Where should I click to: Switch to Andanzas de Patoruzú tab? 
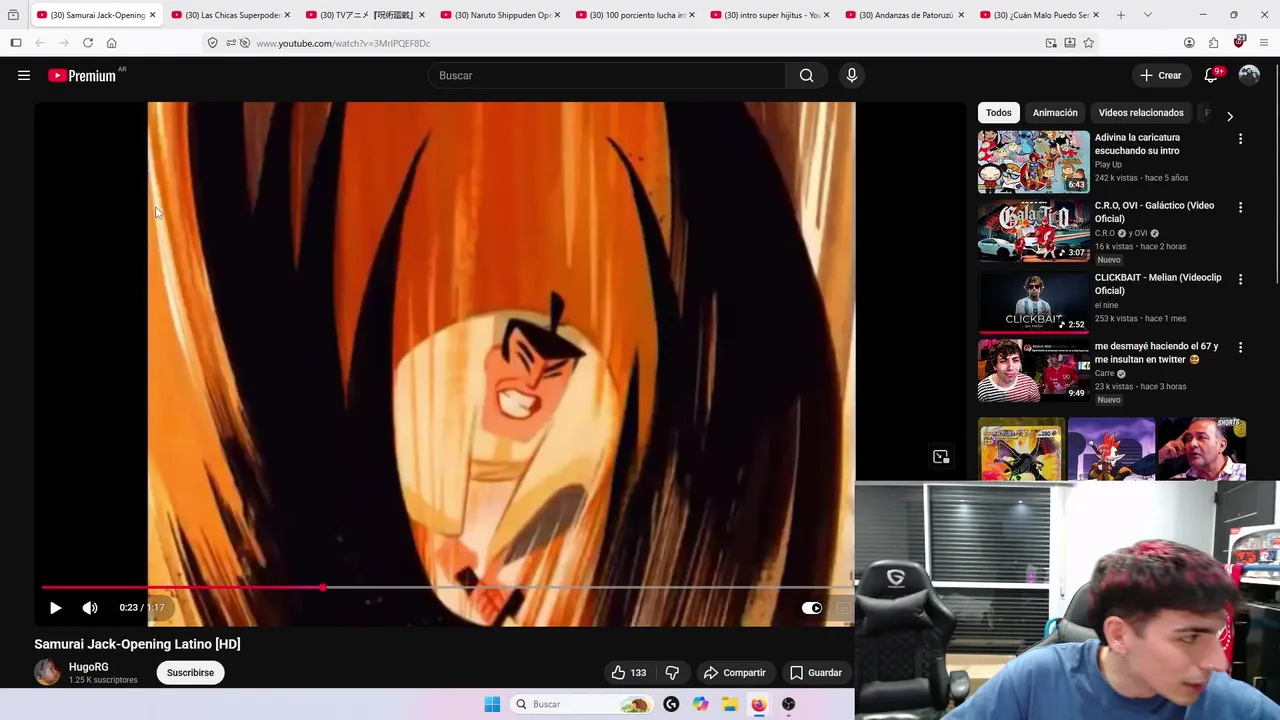point(904,15)
